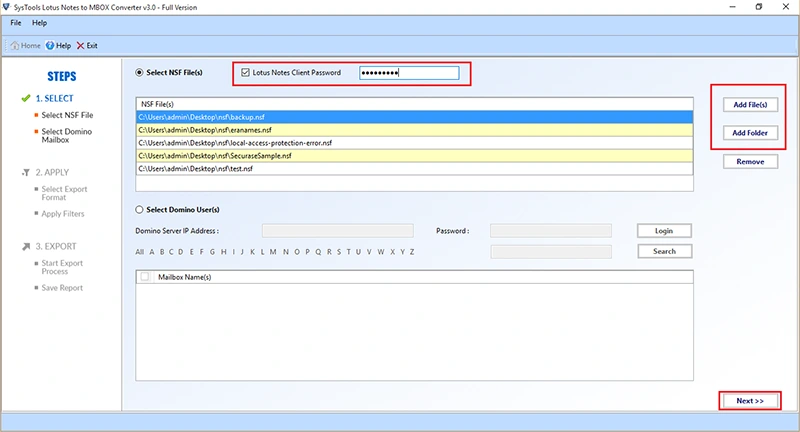Uncheck Lotus Notes Client Password checkbox

point(245,72)
